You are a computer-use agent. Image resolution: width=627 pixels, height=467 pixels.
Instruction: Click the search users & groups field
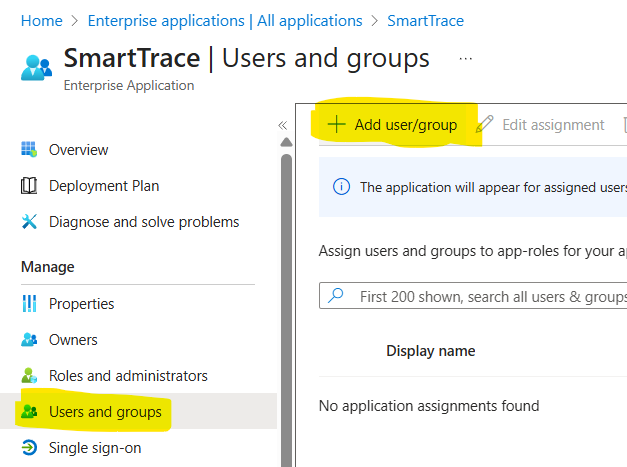490,297
